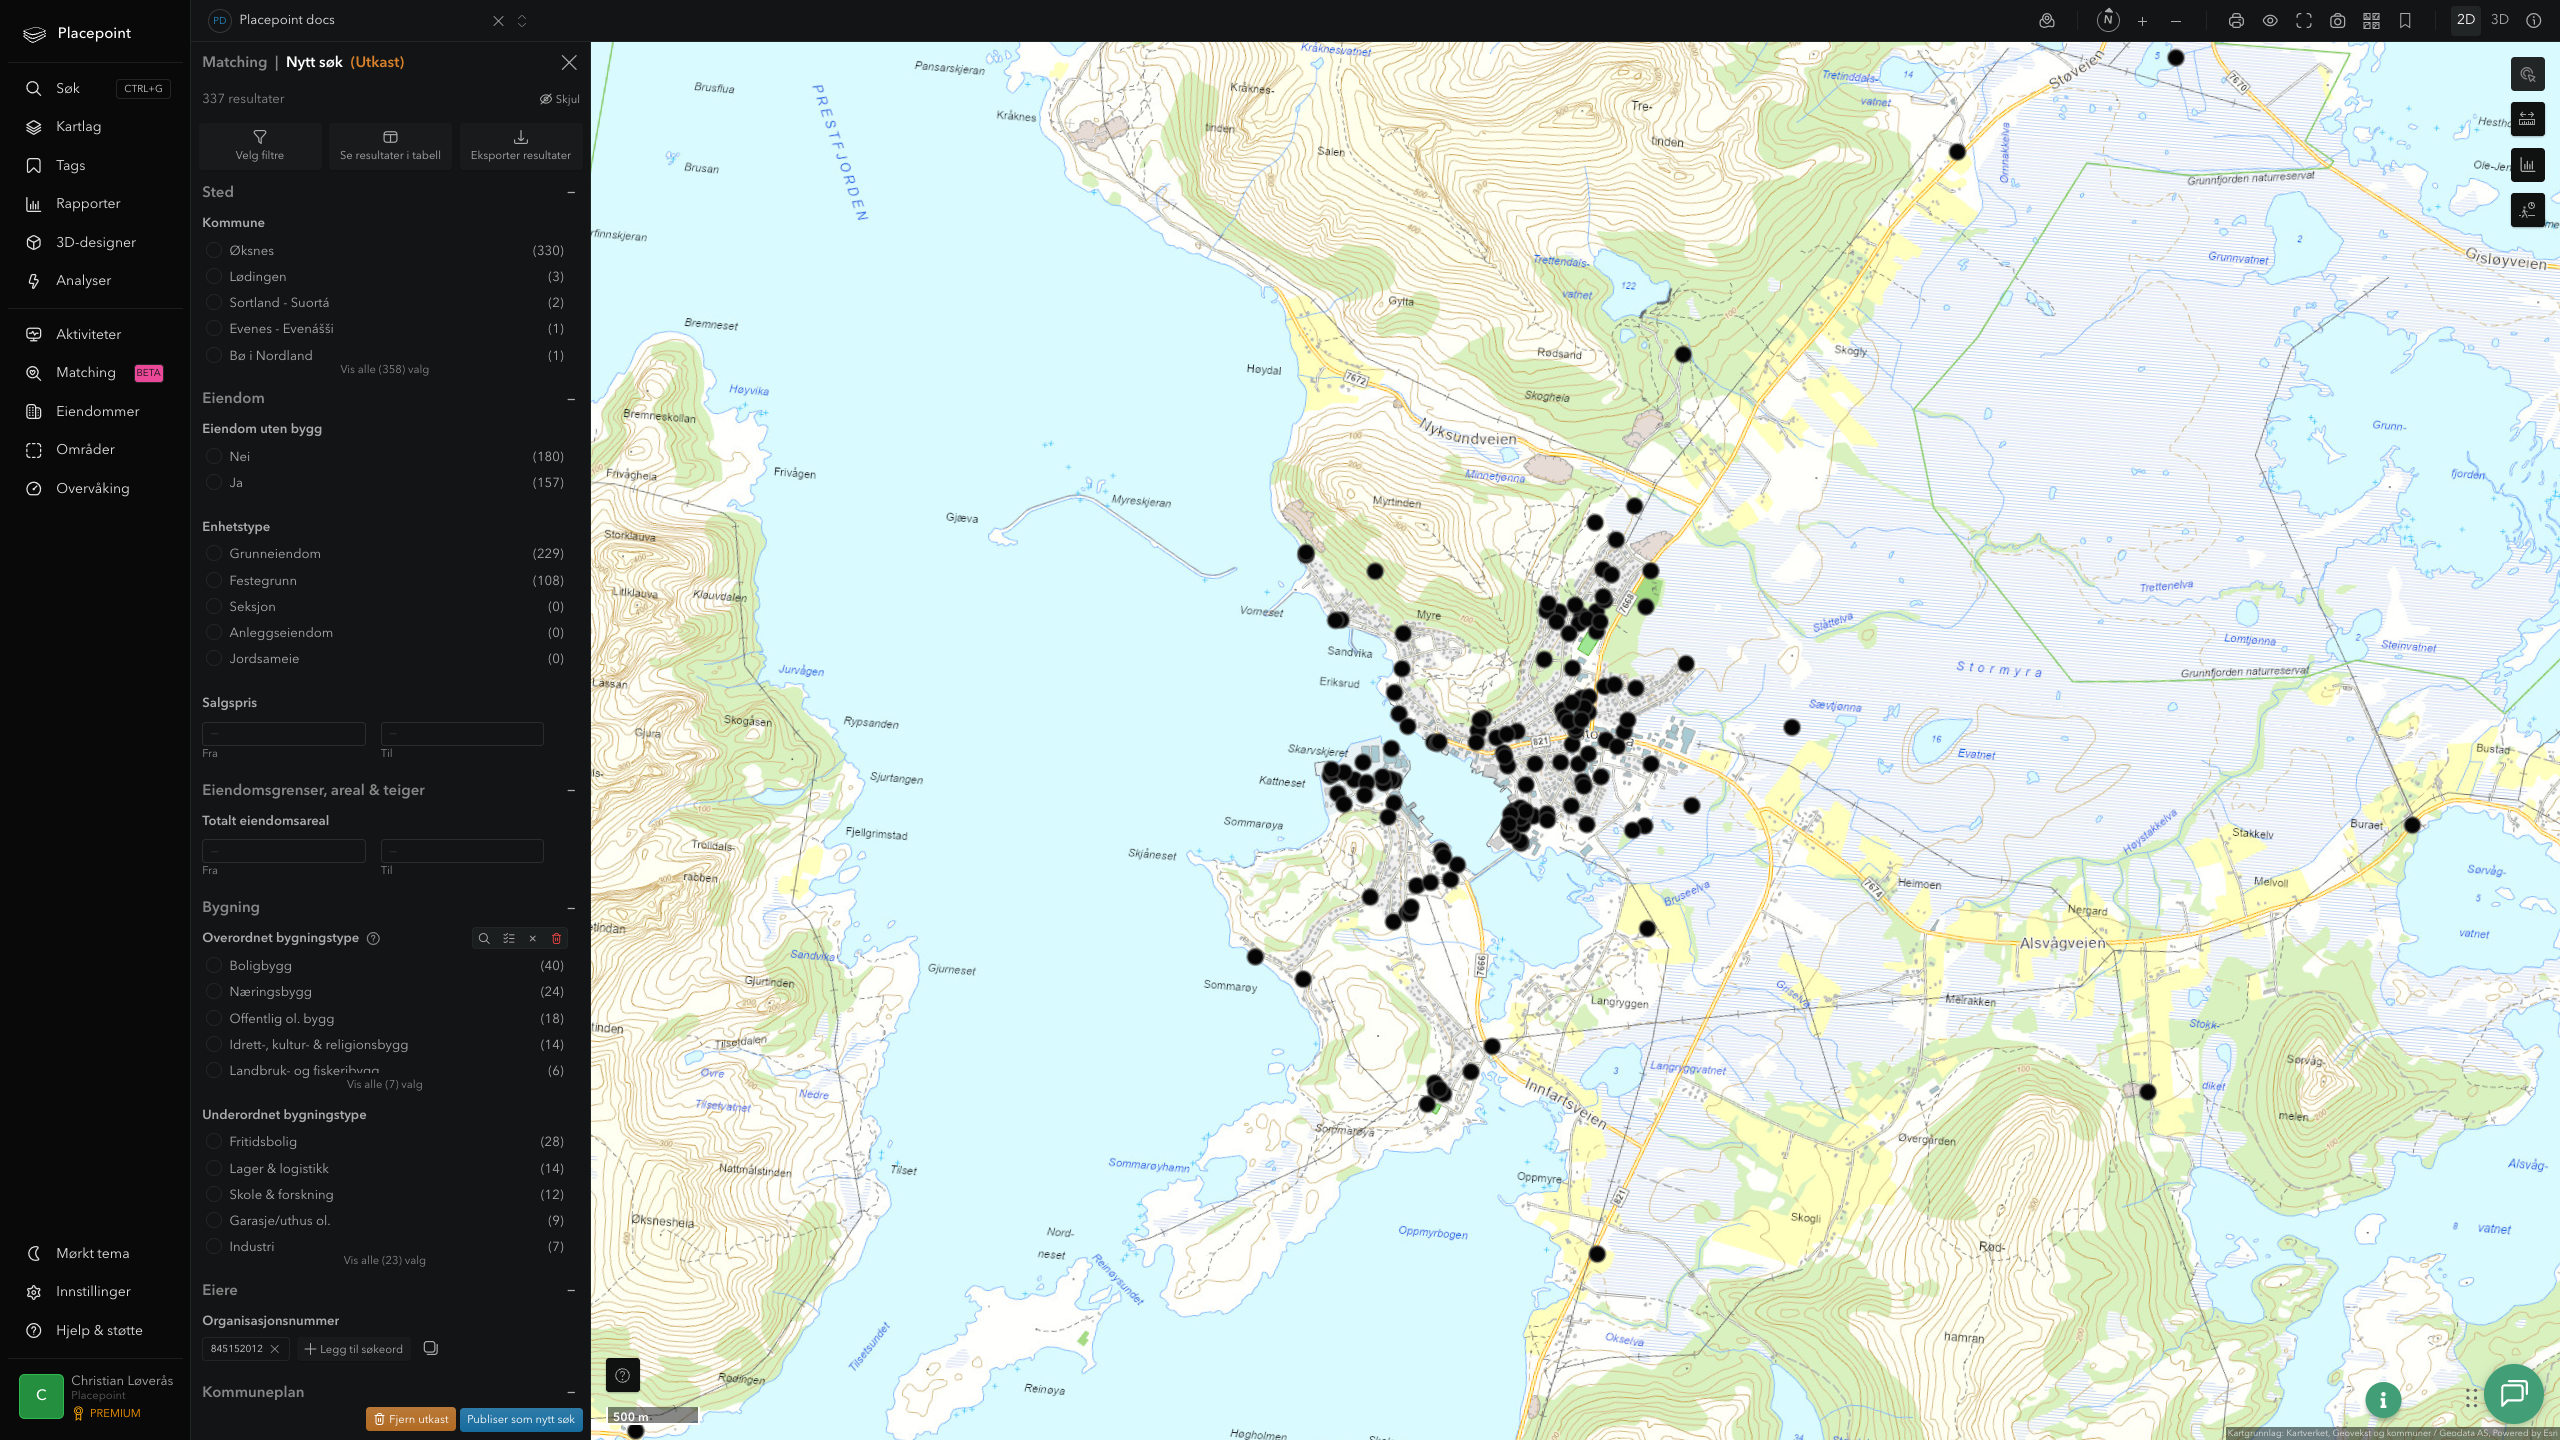Clear Overordnet bygningstype selection
Image resolution: width=2560 pixels, height=1440 pixels.
pos(533,938)
